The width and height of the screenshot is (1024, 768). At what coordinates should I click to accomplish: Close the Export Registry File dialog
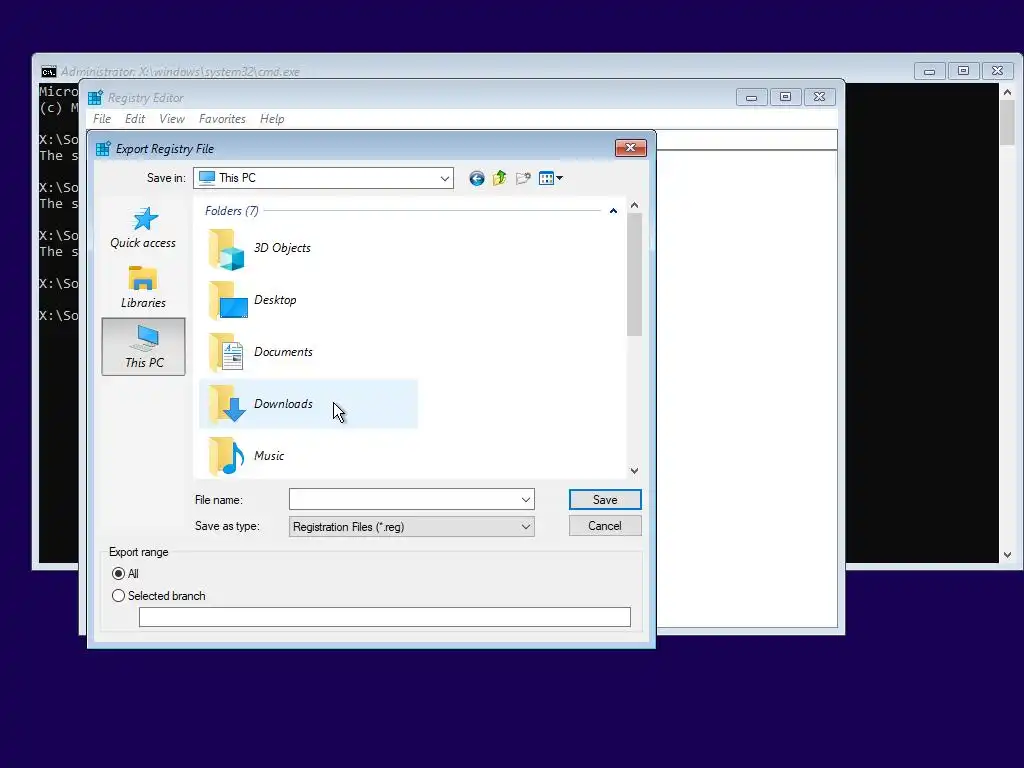click(x=631, y=148)
